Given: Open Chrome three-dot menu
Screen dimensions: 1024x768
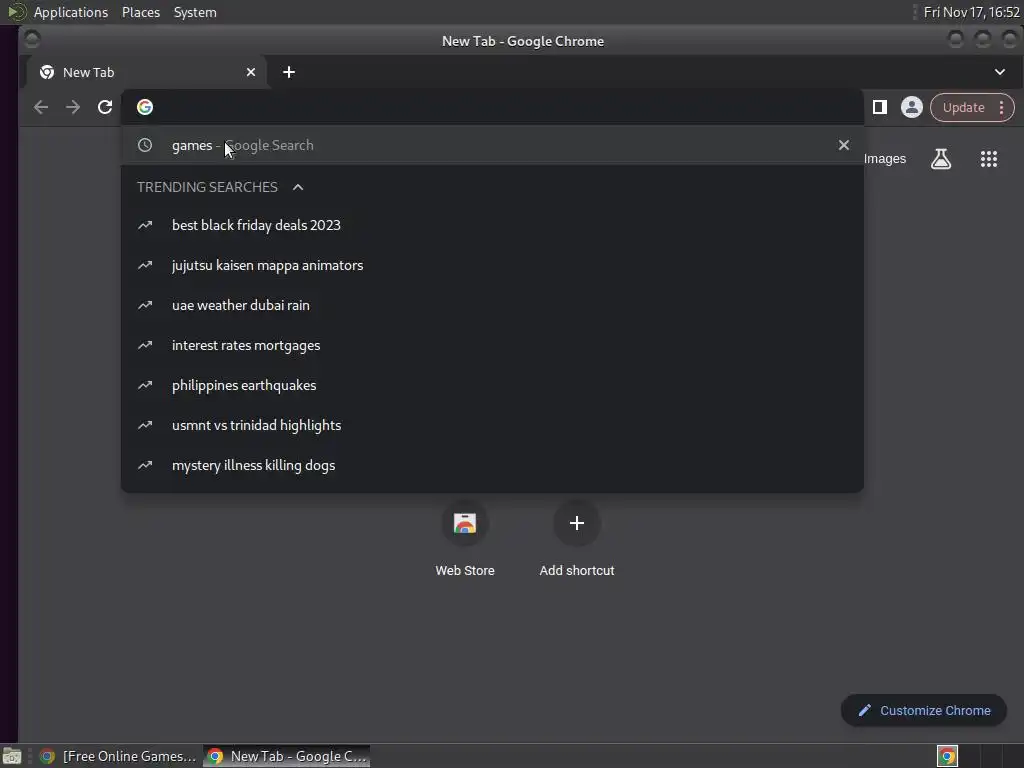Looking at the screenshot, I should click(1001, 108).
